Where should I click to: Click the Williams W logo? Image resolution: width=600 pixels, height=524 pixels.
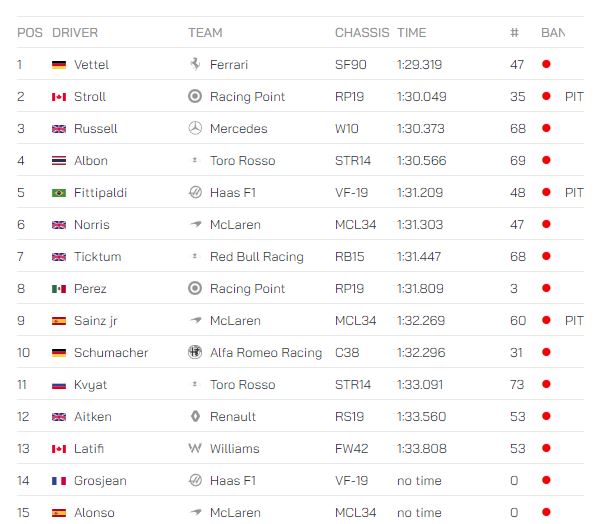pyautogui.click(x=195, y=447)
